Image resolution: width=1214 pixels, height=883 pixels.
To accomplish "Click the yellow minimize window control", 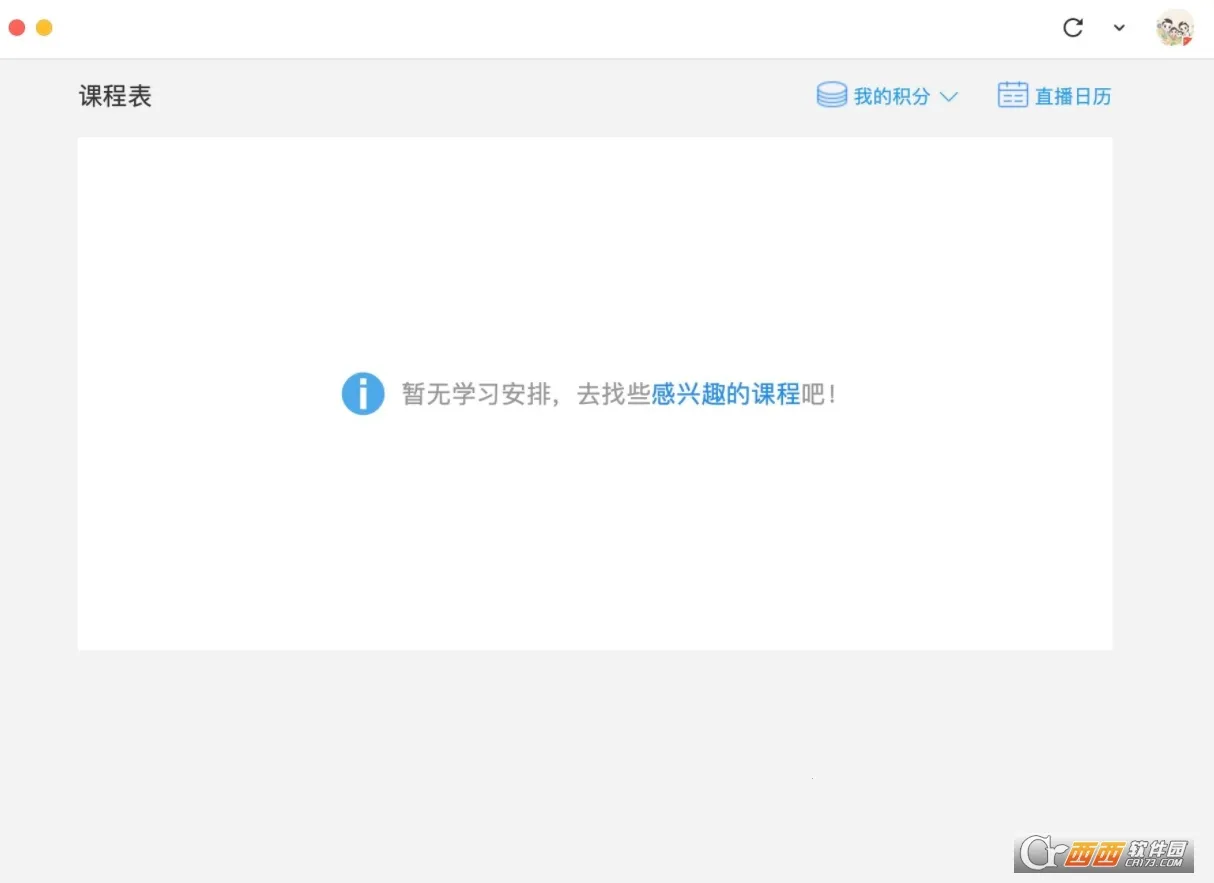I will [x=42, y=27].
